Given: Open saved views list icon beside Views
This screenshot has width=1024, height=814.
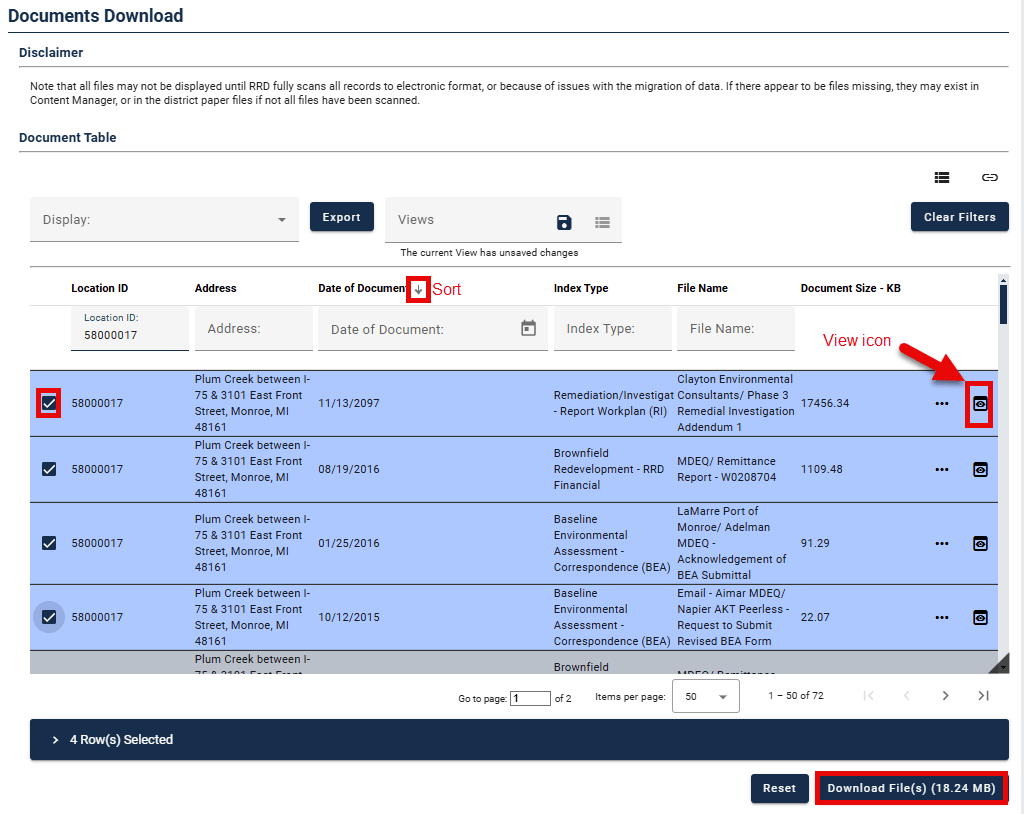Looking at the screenshot, I should 602,222.
